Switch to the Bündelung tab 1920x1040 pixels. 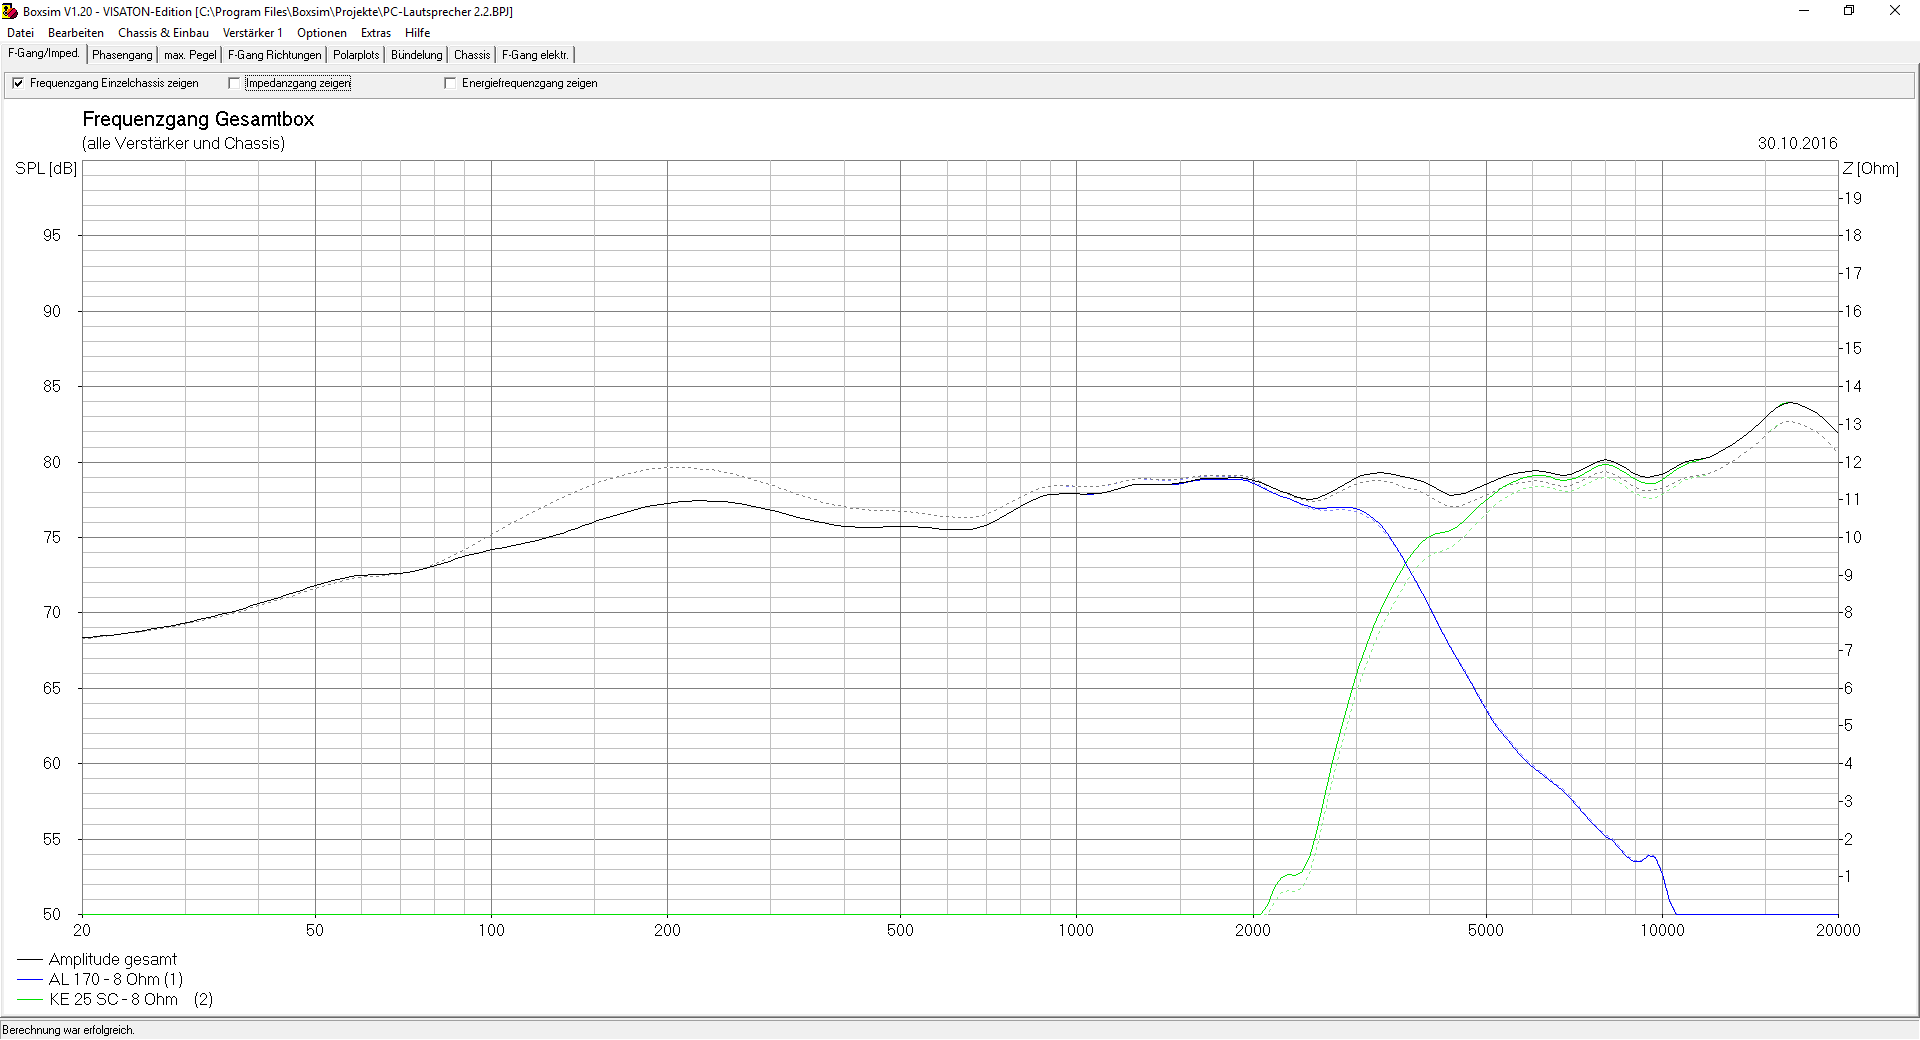416,55
